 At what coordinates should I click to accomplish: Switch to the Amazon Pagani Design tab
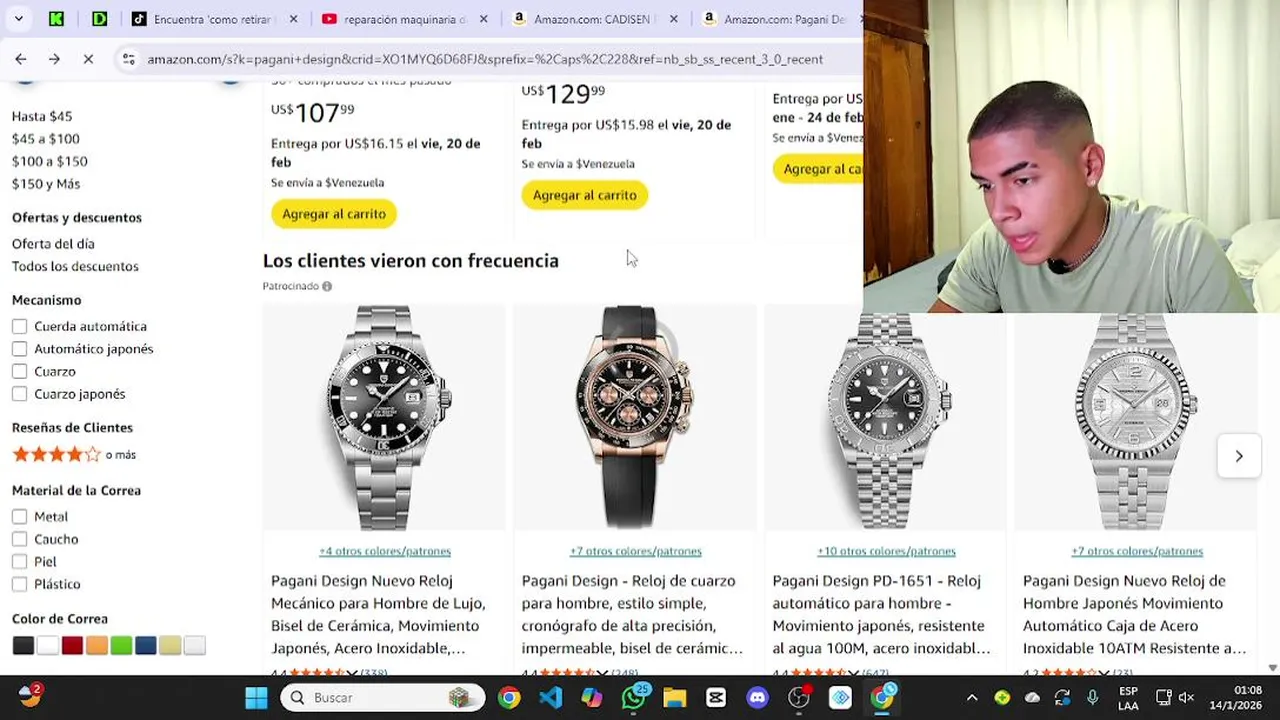click(777, 19)
